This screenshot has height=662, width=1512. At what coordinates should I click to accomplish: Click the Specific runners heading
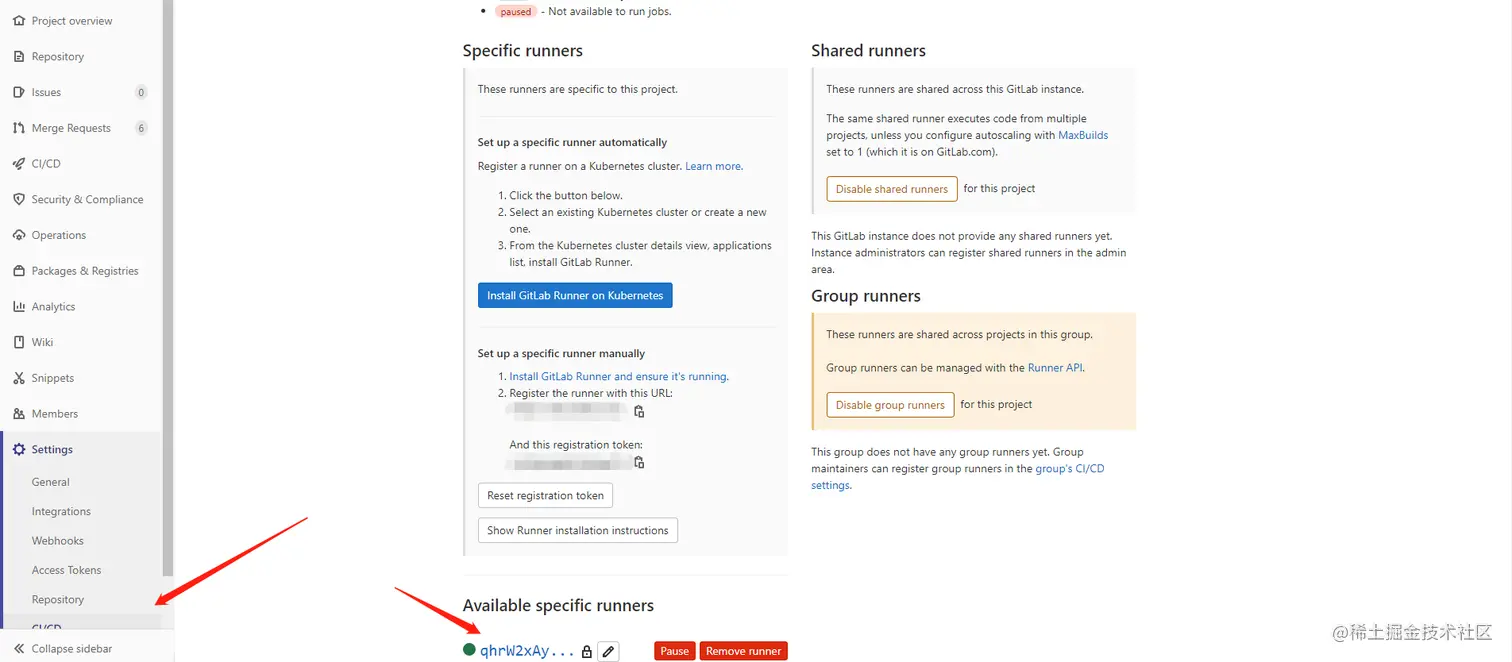coord(523,51)
